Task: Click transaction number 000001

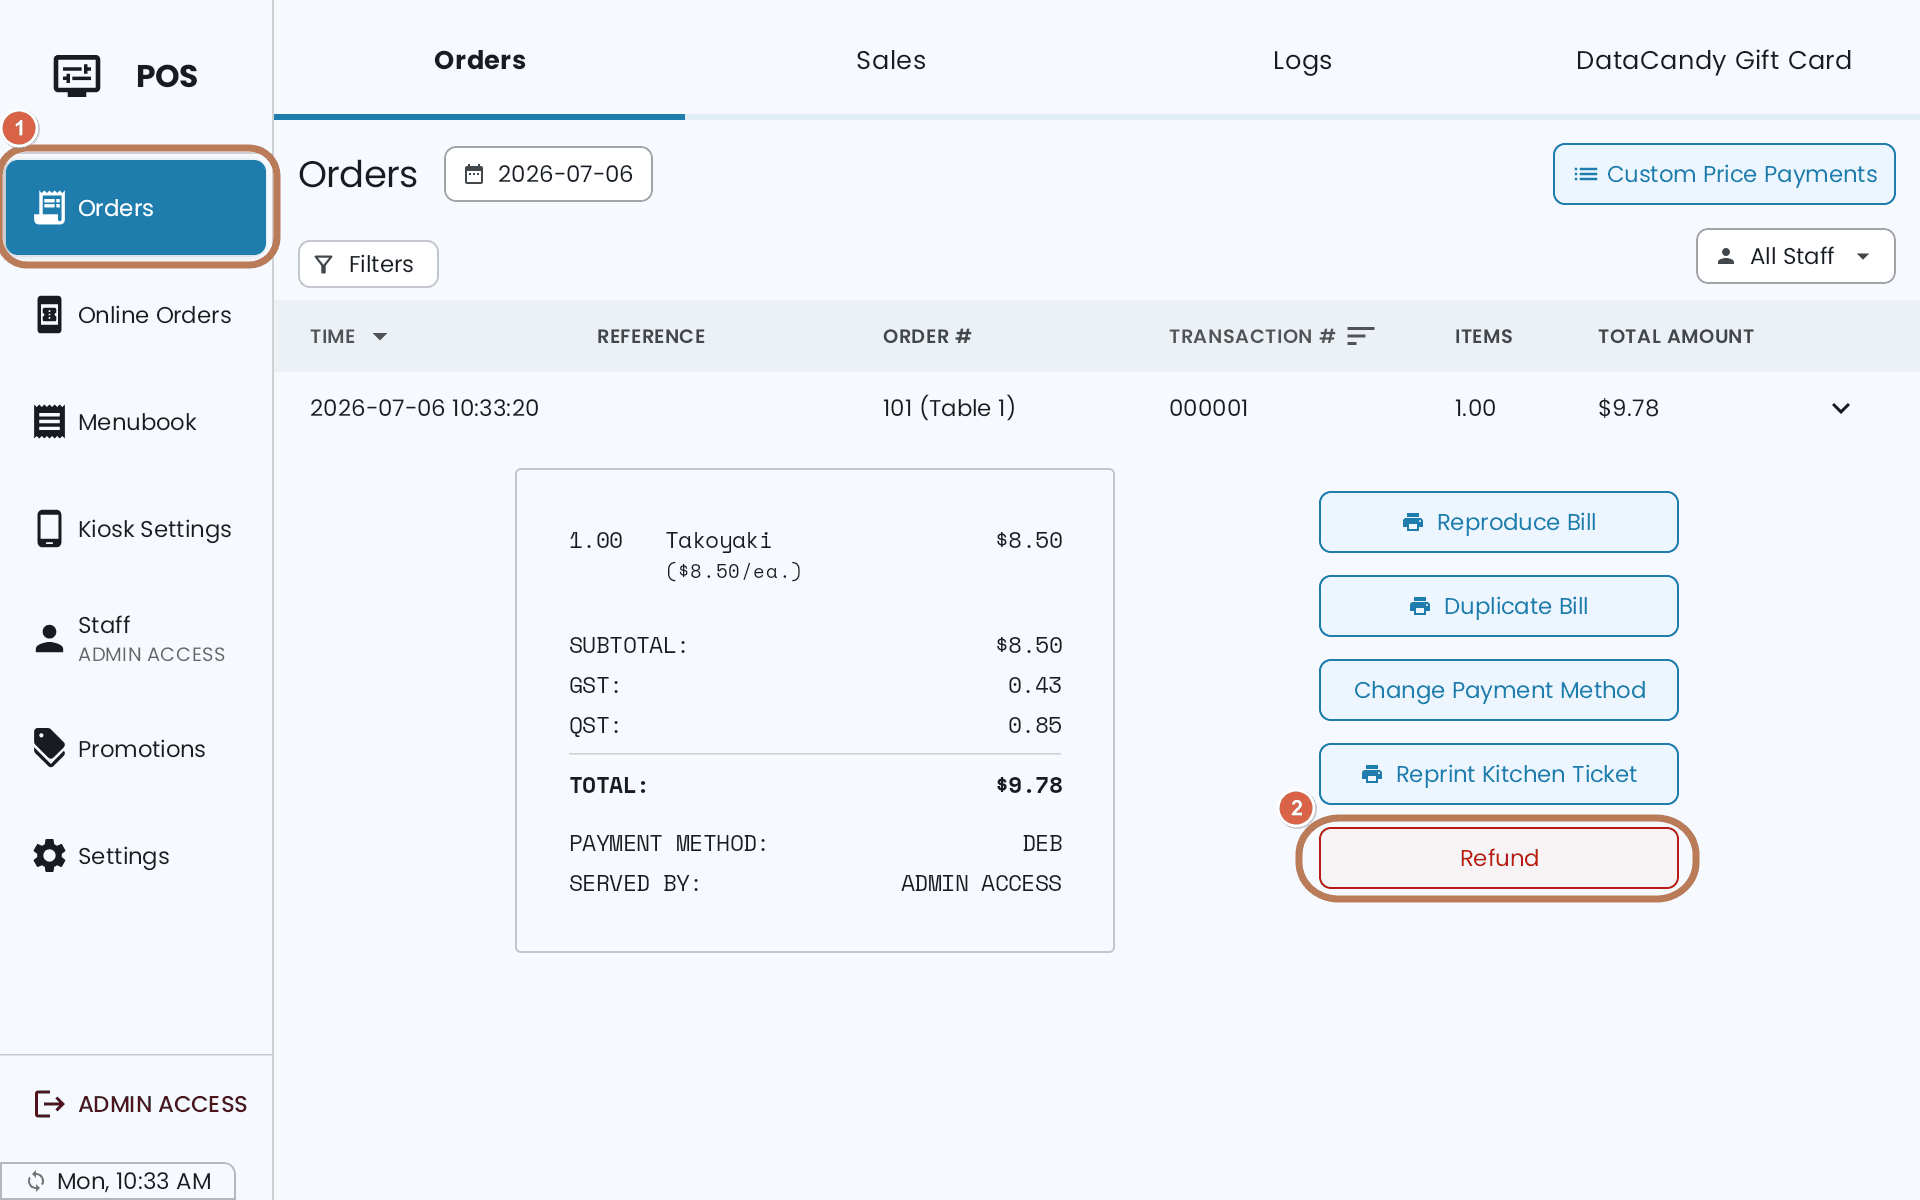Action: click(1208, 408)
